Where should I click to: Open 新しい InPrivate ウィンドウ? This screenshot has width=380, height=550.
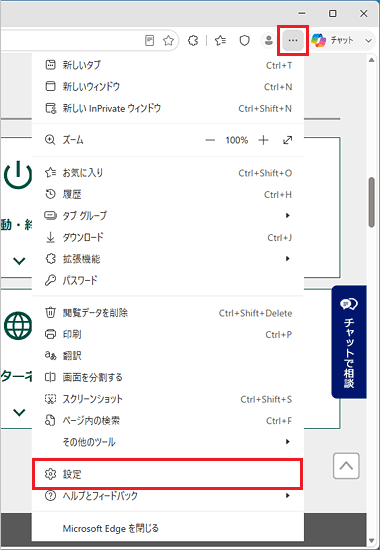tap(168, 108)
